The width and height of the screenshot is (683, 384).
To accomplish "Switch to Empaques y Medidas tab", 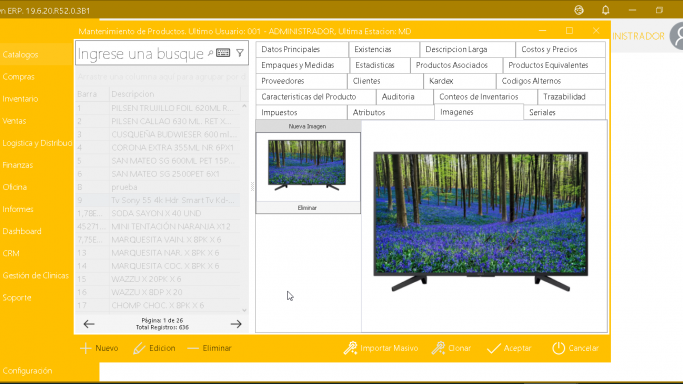I will [x=302, y=65].
